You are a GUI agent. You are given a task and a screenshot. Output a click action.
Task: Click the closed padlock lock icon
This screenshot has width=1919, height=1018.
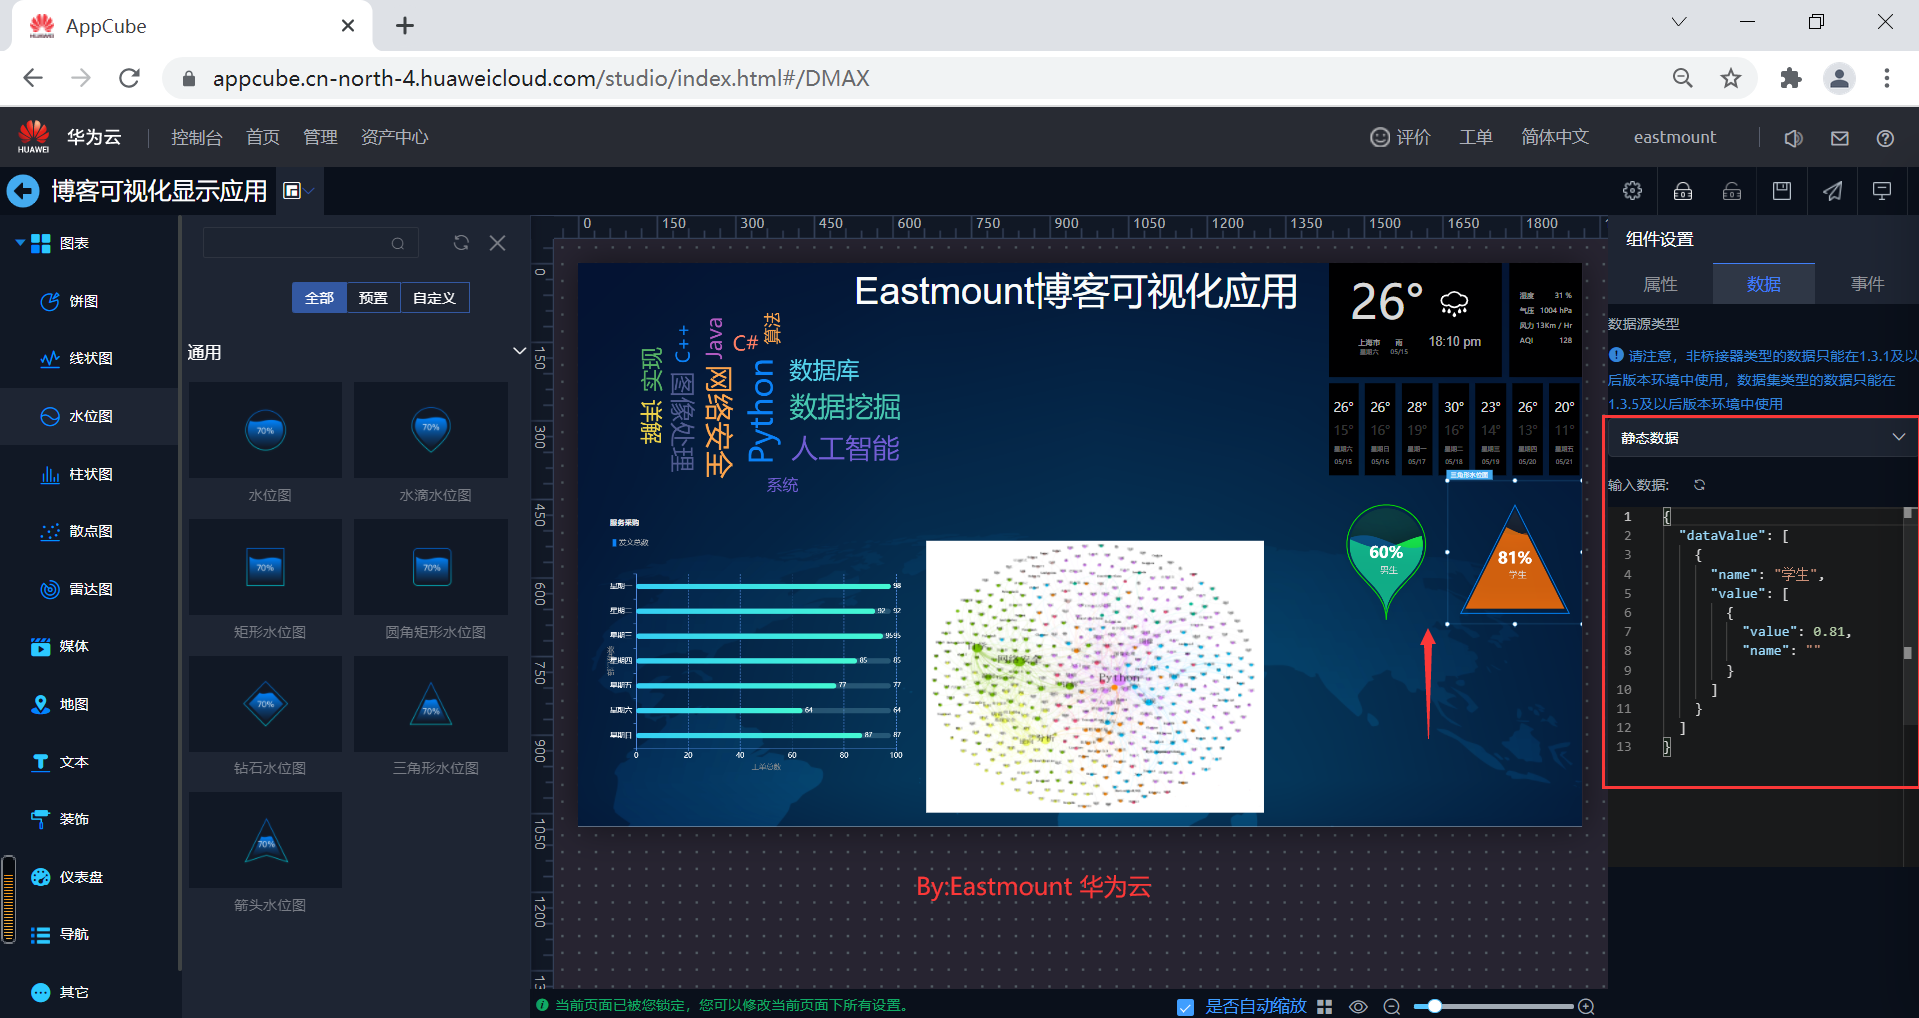(x=1683, y=191)
